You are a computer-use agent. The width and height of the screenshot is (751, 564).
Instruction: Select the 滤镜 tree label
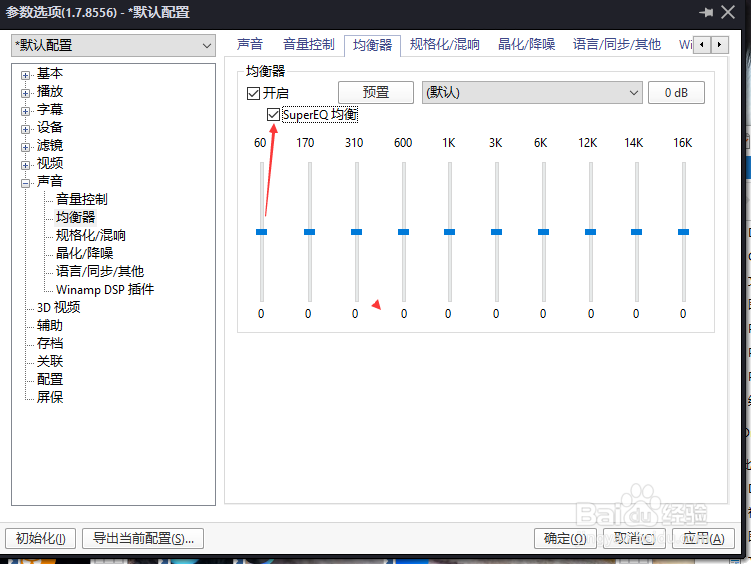(x=50, y=145)
